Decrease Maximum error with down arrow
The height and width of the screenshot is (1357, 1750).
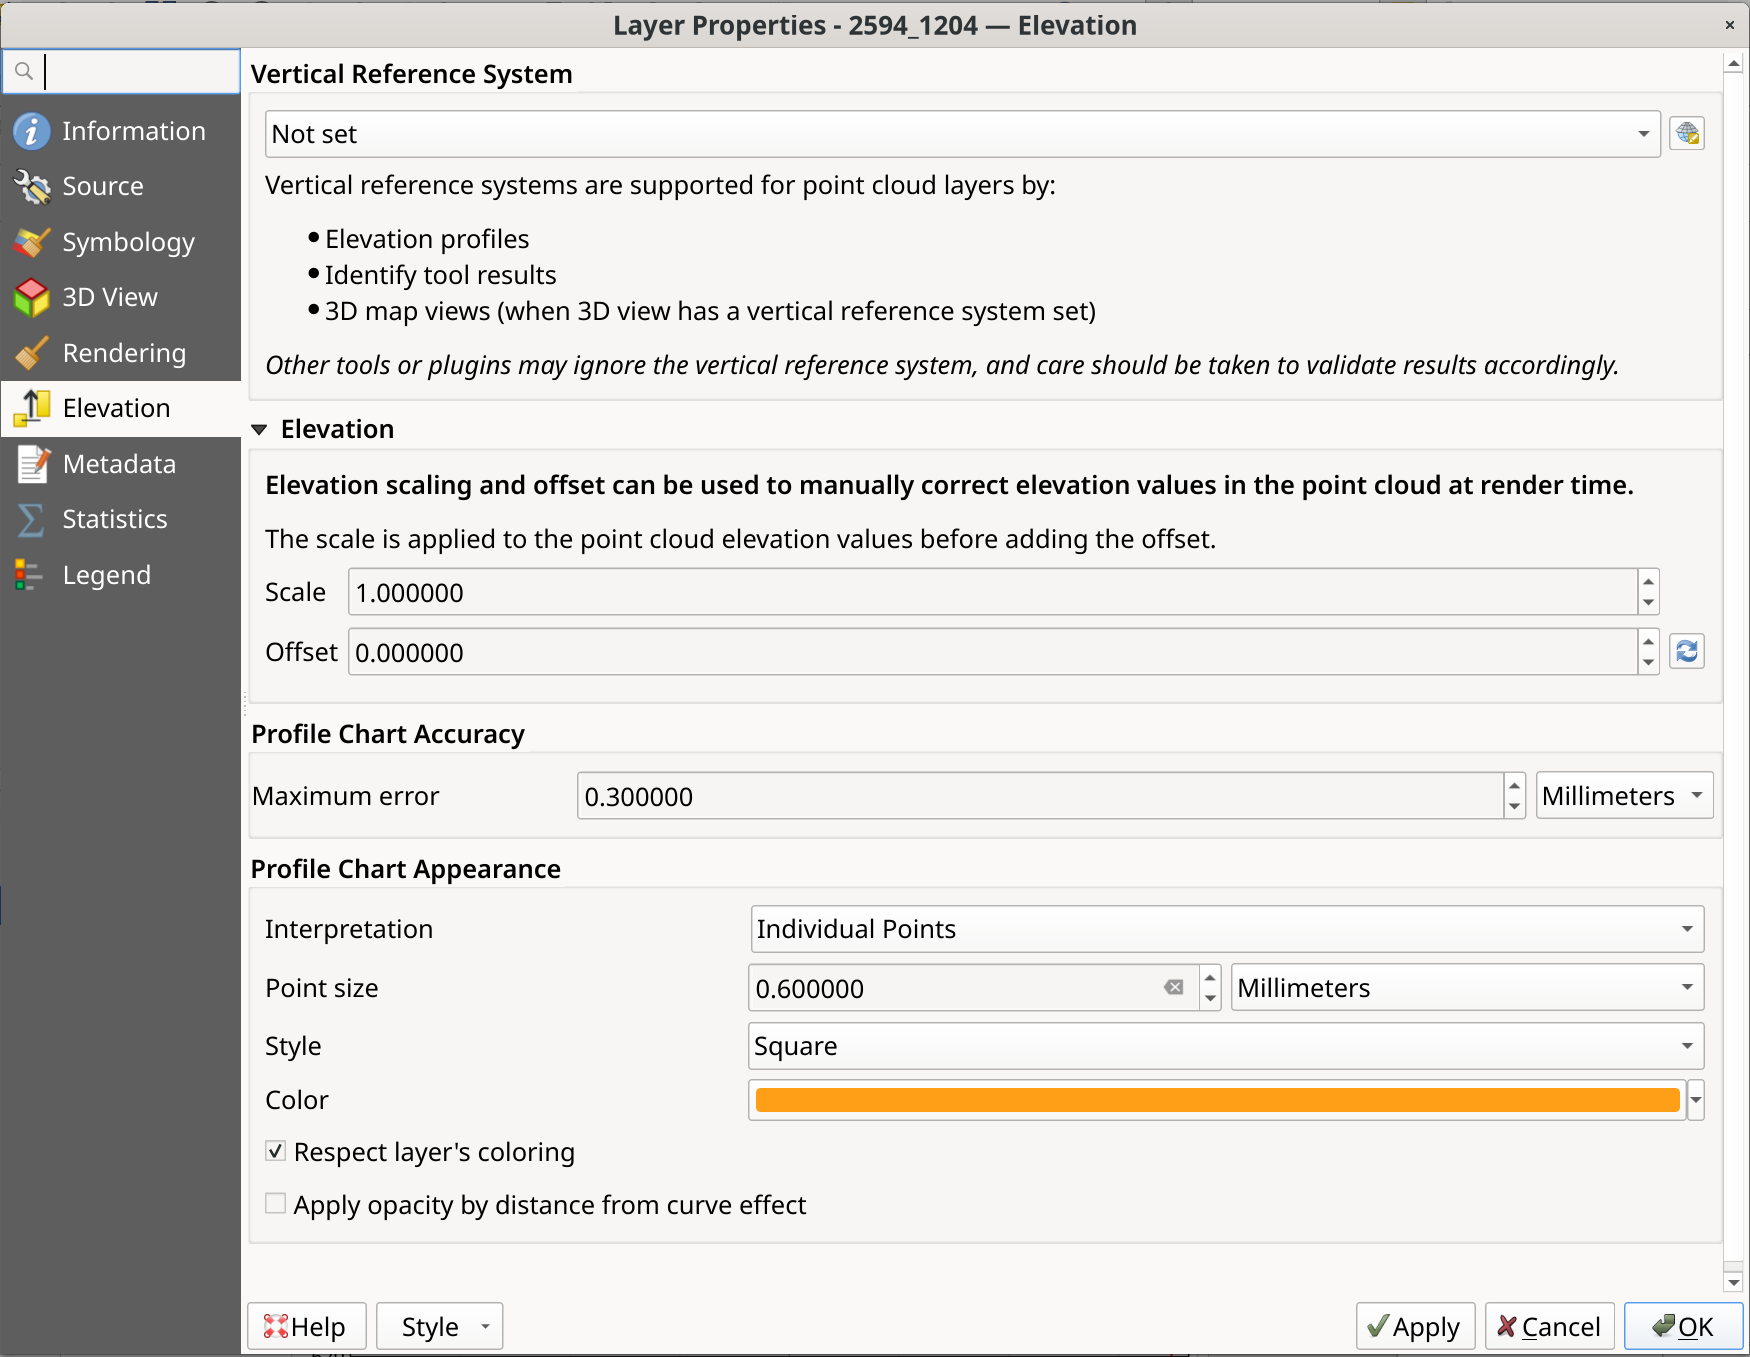coord(1515,807)
